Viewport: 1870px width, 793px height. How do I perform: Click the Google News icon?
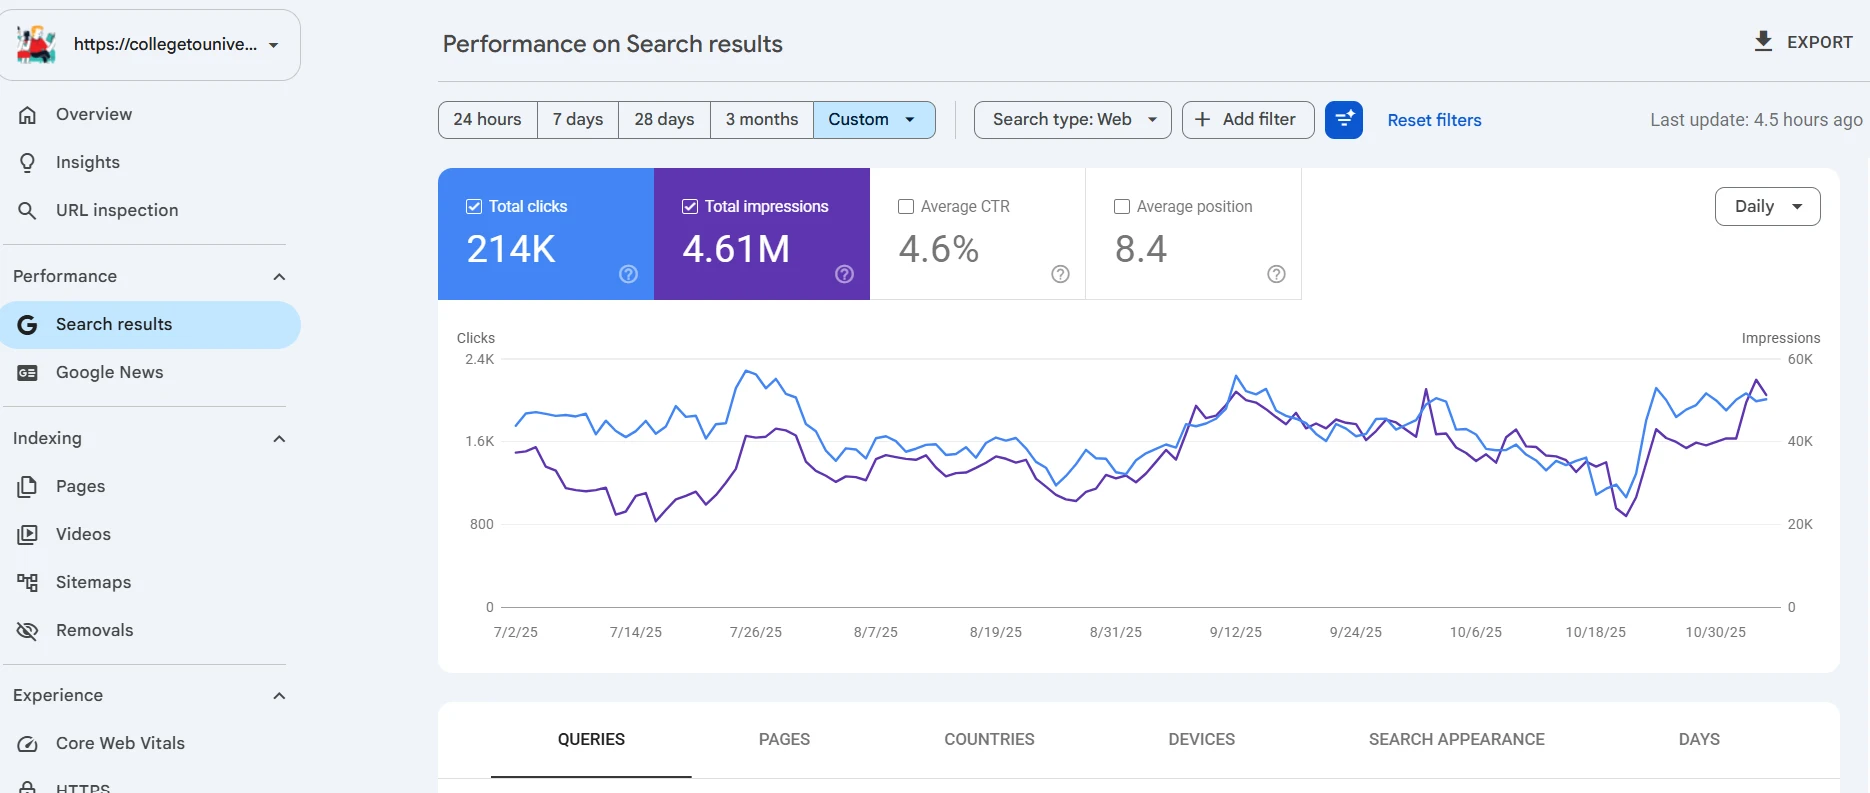(x=28, y=372)
